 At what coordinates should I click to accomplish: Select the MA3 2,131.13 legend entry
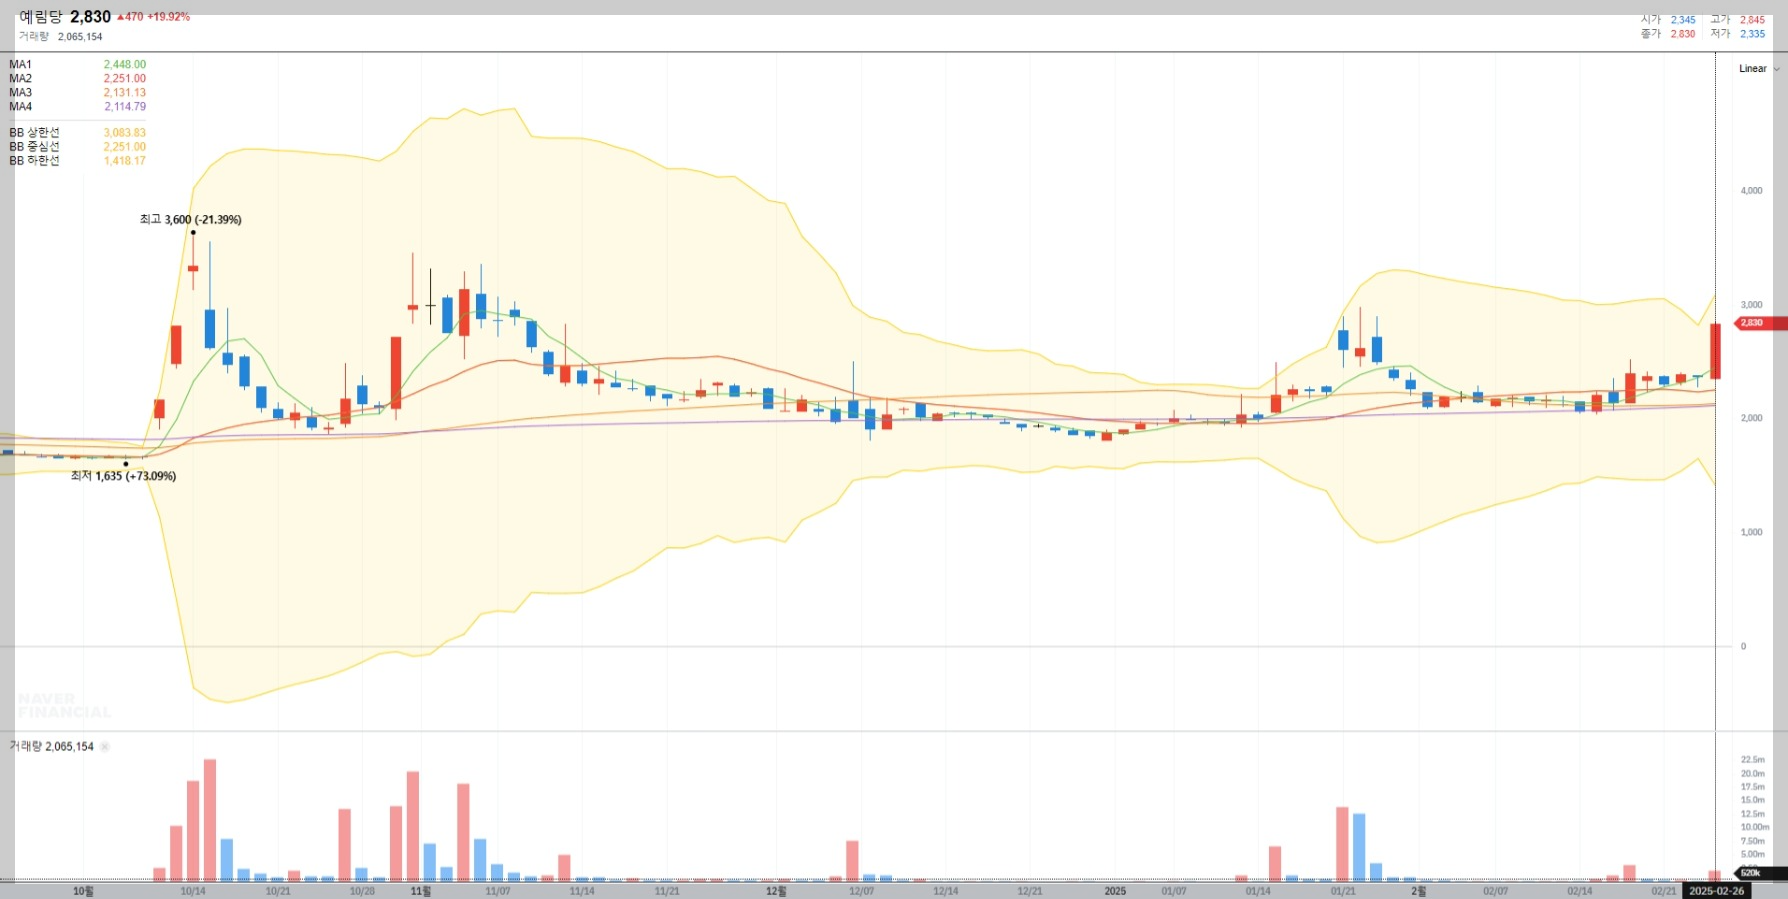(x=77, y=93)
